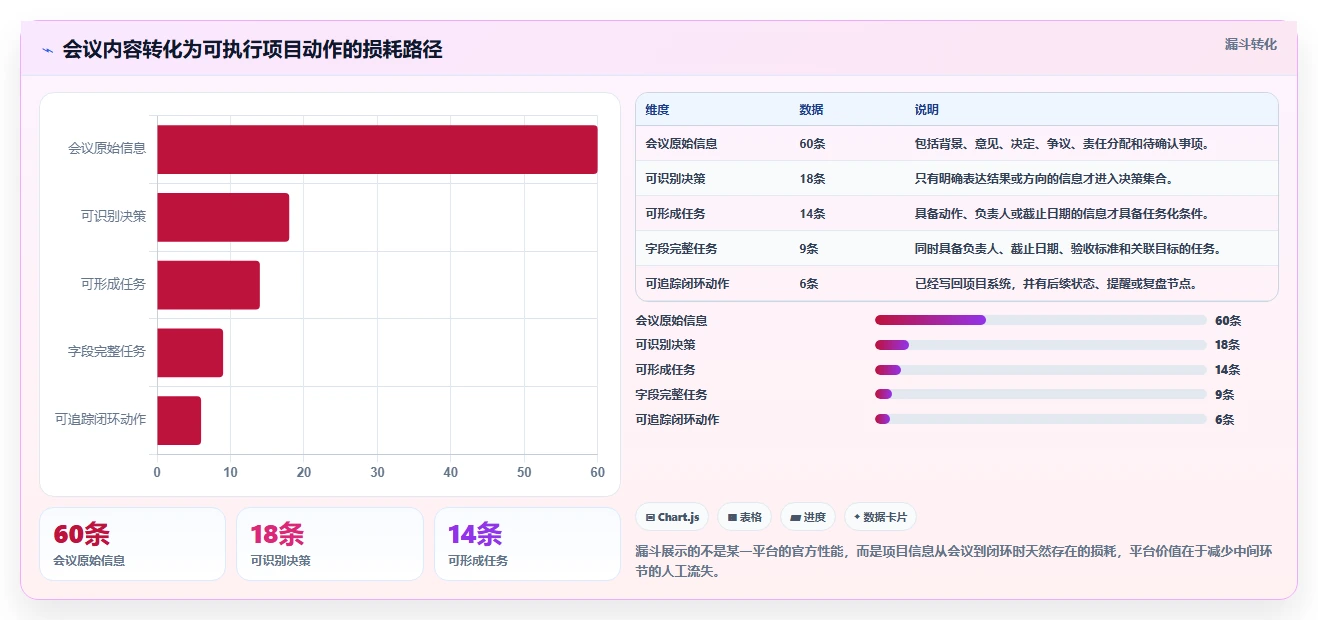Click the 会议原始信息 cell in the table
This screenshot has height=620, width=1318.
pos(681,144)
